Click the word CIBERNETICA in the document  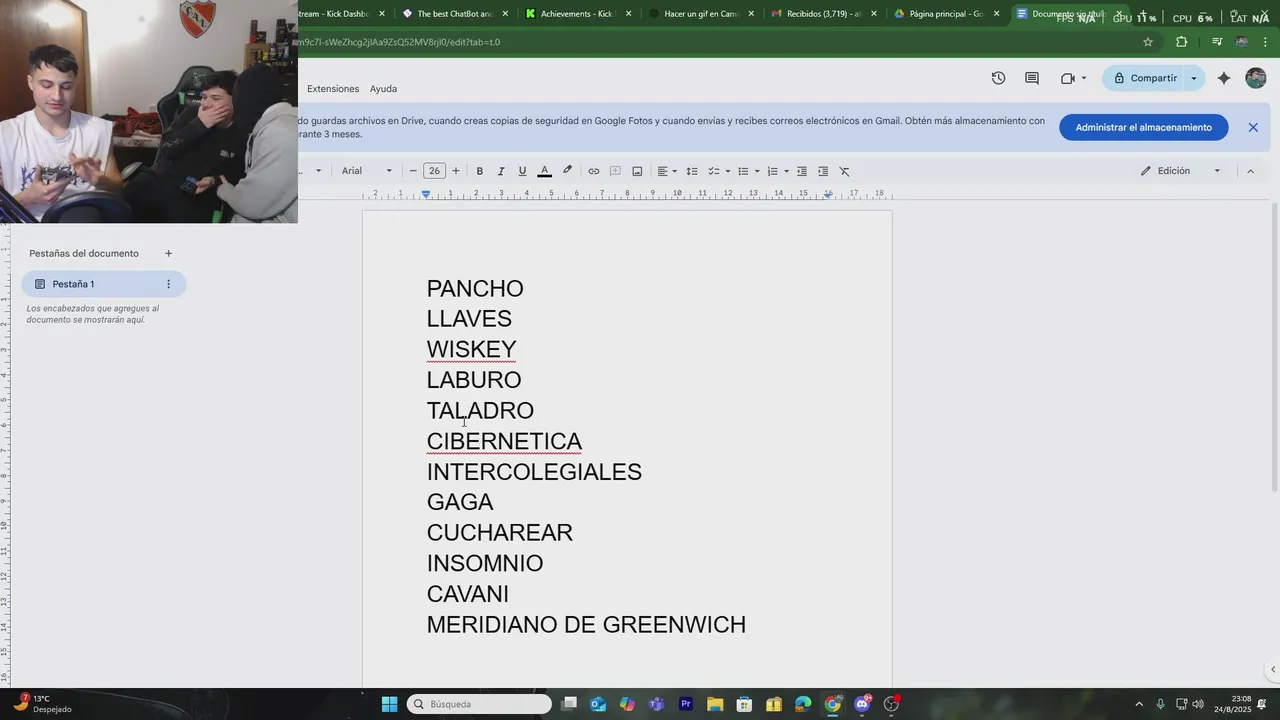(504, 441)
